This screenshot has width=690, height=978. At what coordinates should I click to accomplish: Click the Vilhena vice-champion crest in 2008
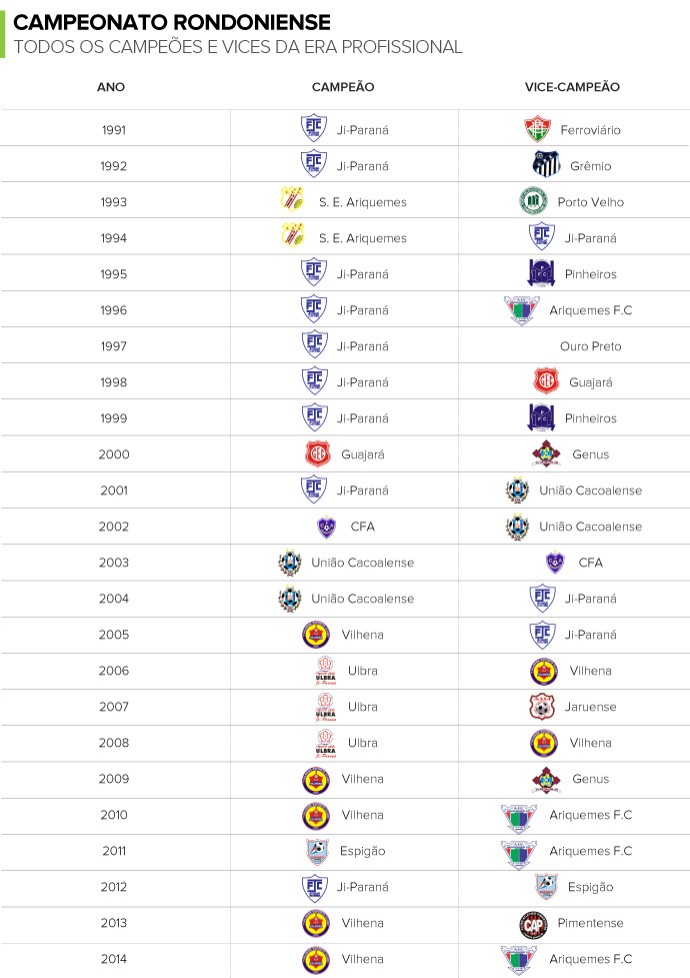pyautogui.click(x=543, y=743)
